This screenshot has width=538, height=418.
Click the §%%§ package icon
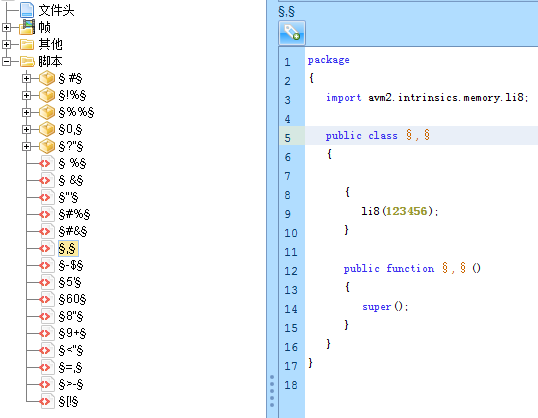47,112
